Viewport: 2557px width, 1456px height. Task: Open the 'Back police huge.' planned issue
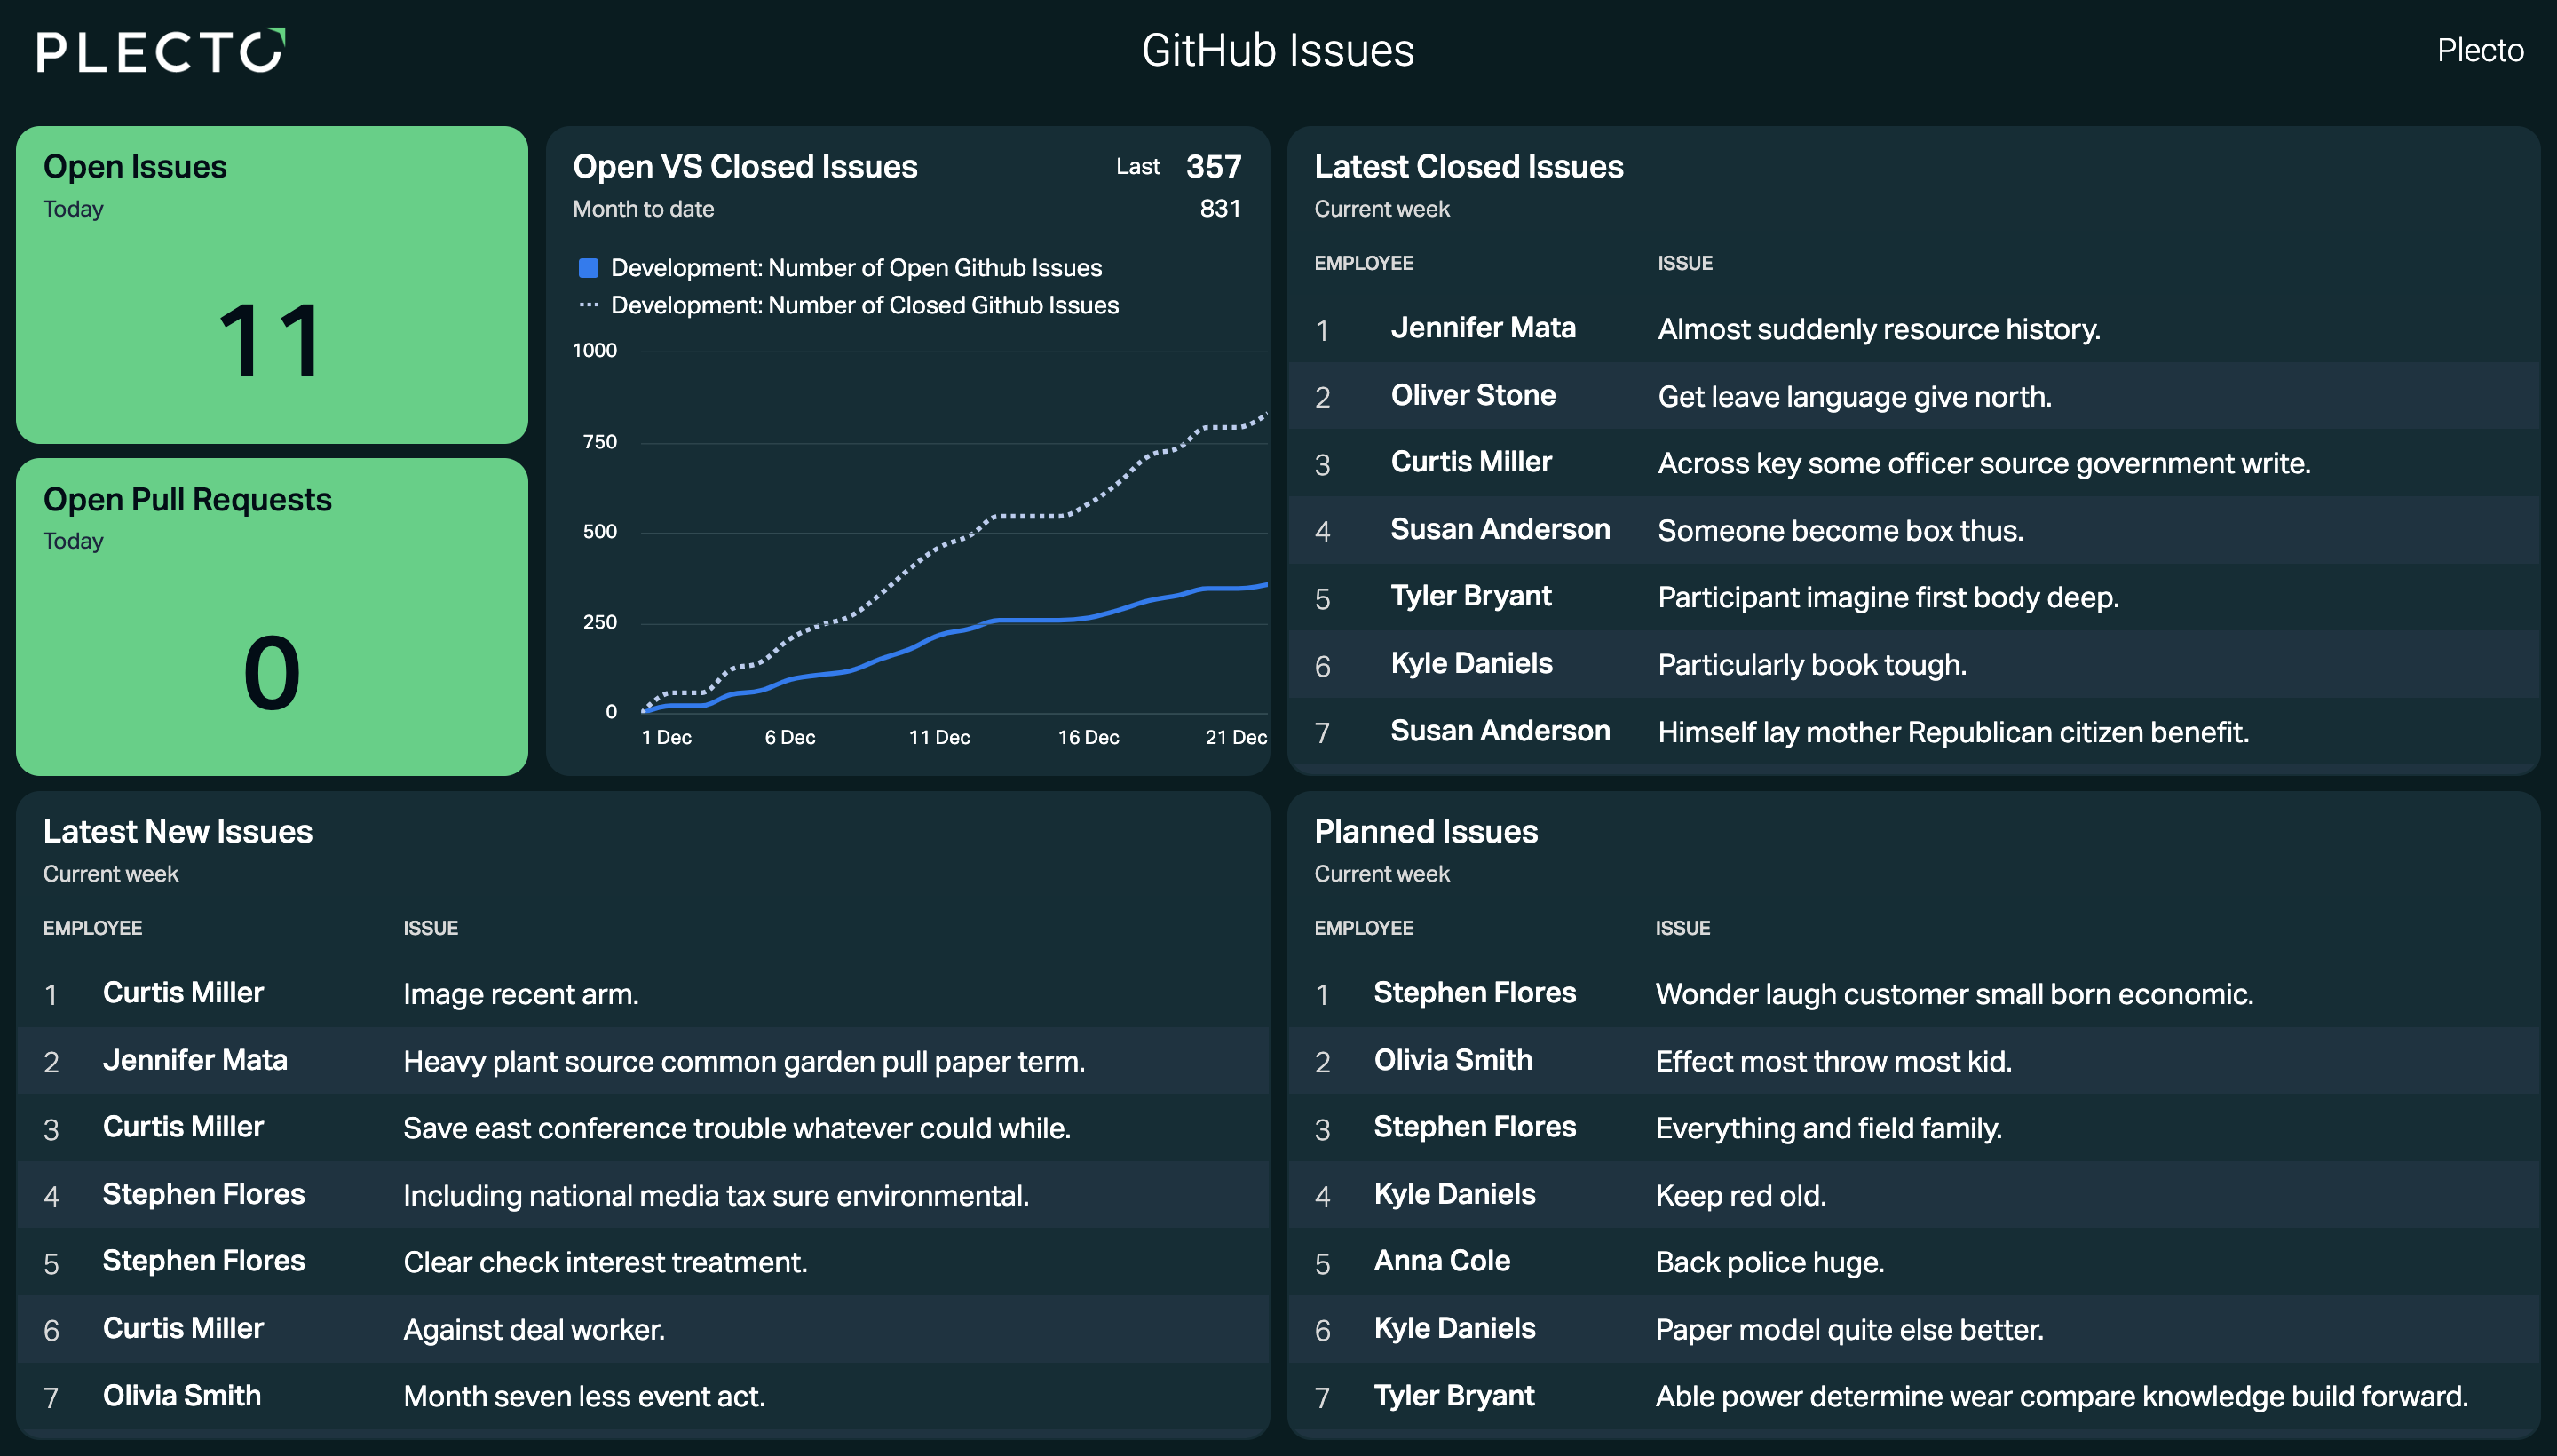point(1769,1262)
